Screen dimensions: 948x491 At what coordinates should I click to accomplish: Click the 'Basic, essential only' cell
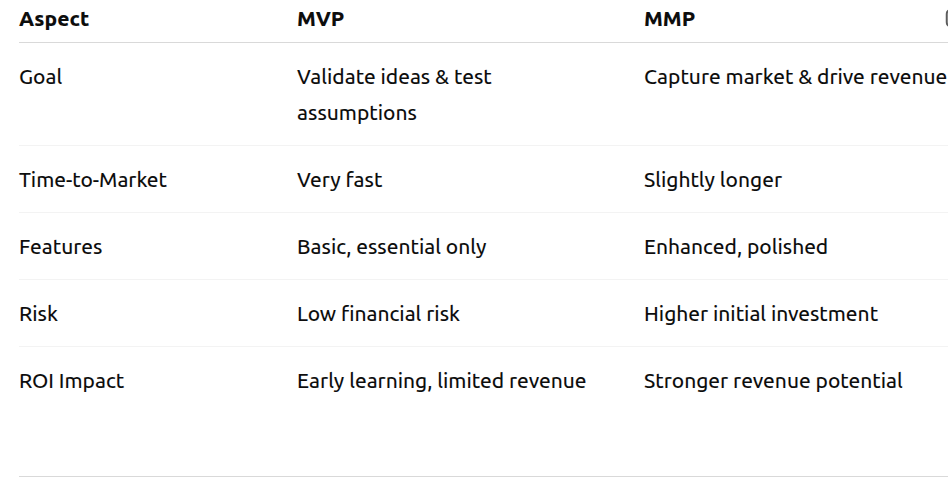391,247
